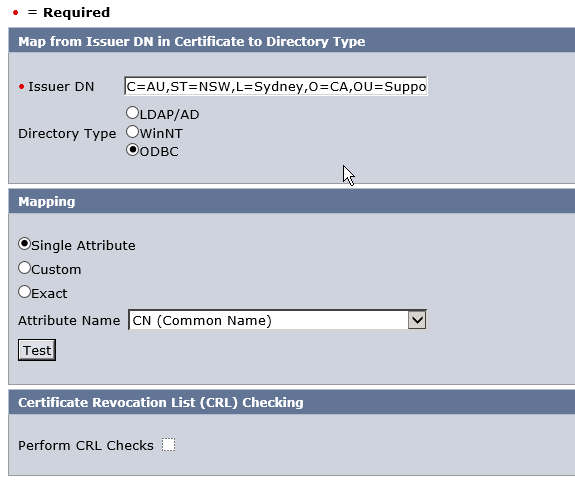Click the Attribute Name dropdown arrow
This screenshot has width=575, height=500.
(417, 320)
